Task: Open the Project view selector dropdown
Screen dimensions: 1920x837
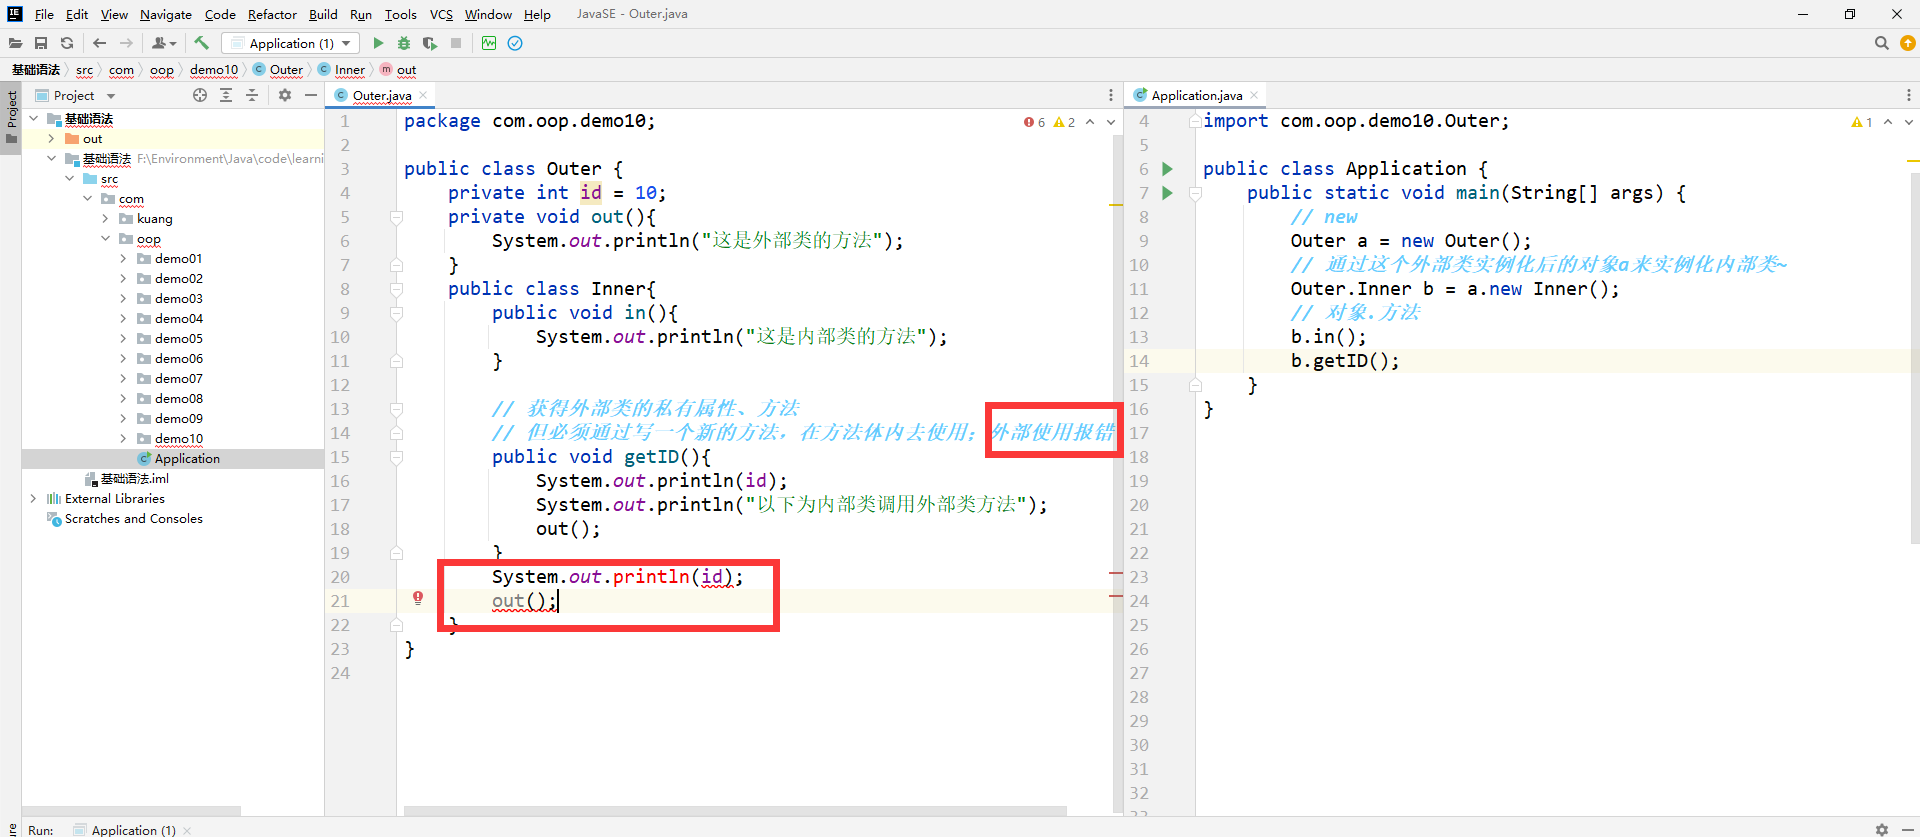Action: tap(111, 96)
